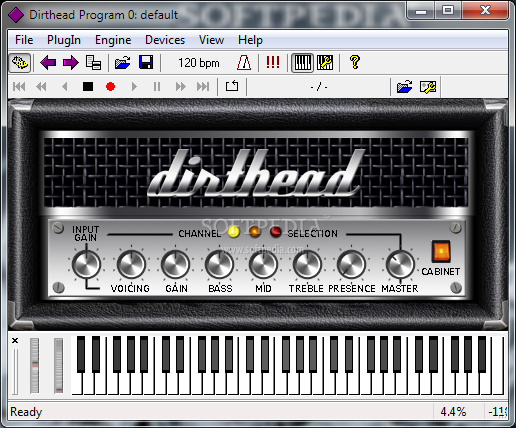Select the red channel LED

coord(276,232)
